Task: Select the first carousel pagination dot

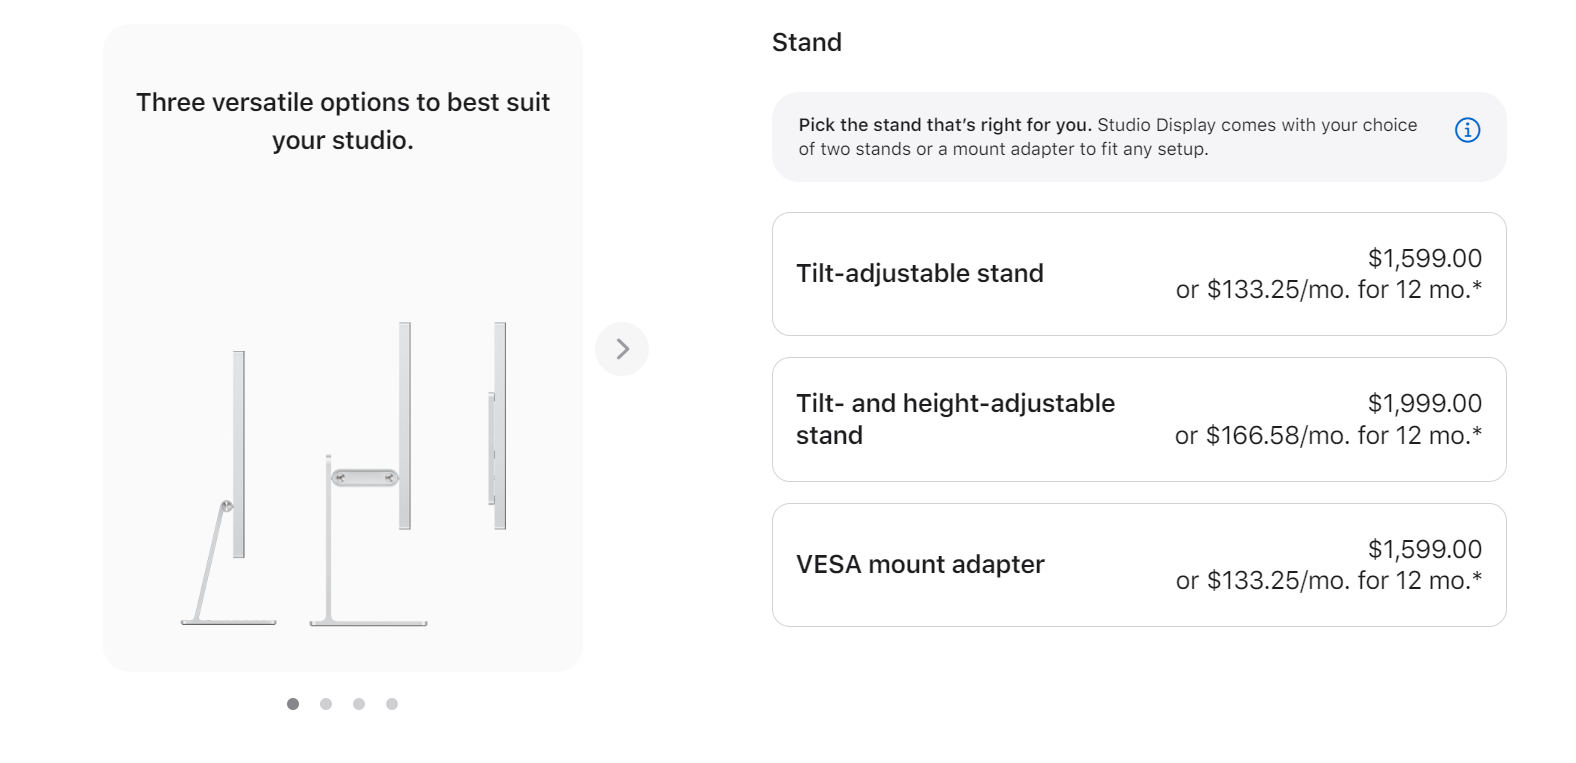Action: pos(293,703)
